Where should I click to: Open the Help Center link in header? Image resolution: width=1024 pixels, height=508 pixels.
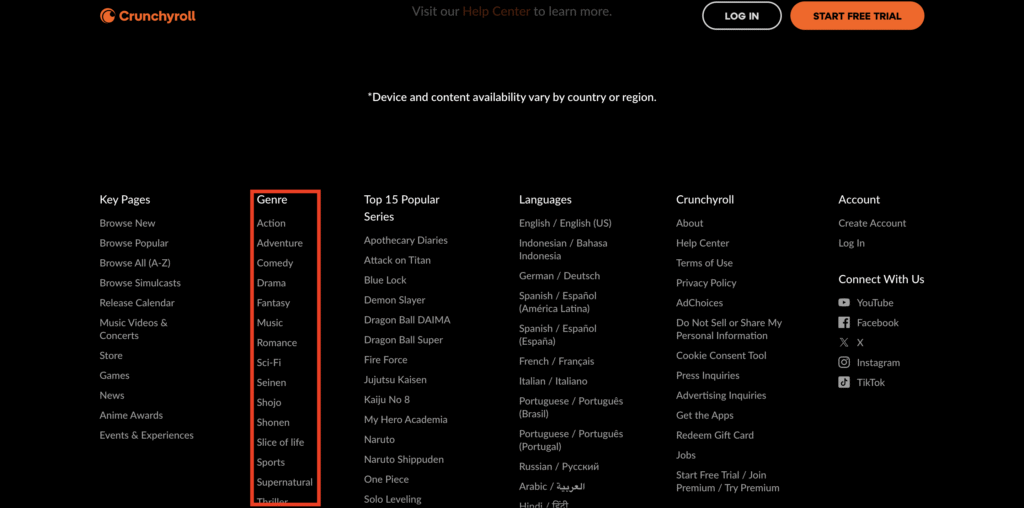pyautogui.click(x=496, y=11)
